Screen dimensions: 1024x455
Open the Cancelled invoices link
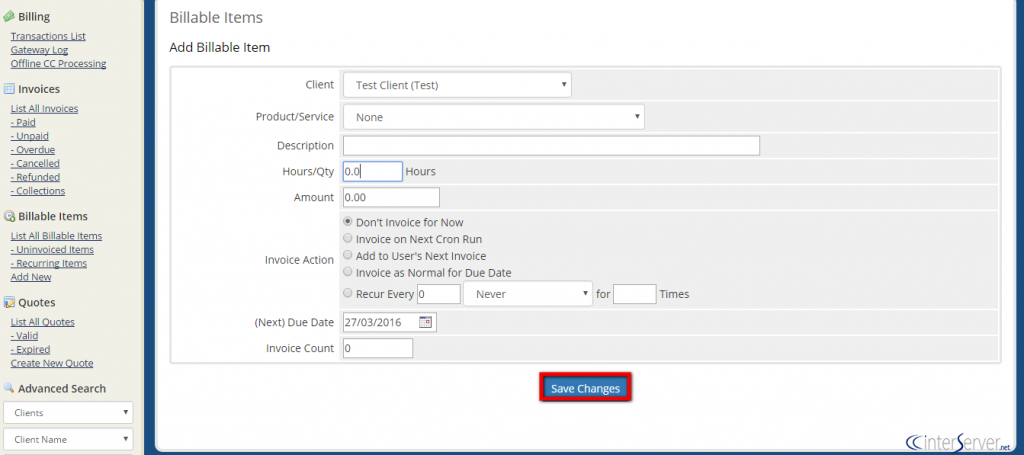(35, 163)
